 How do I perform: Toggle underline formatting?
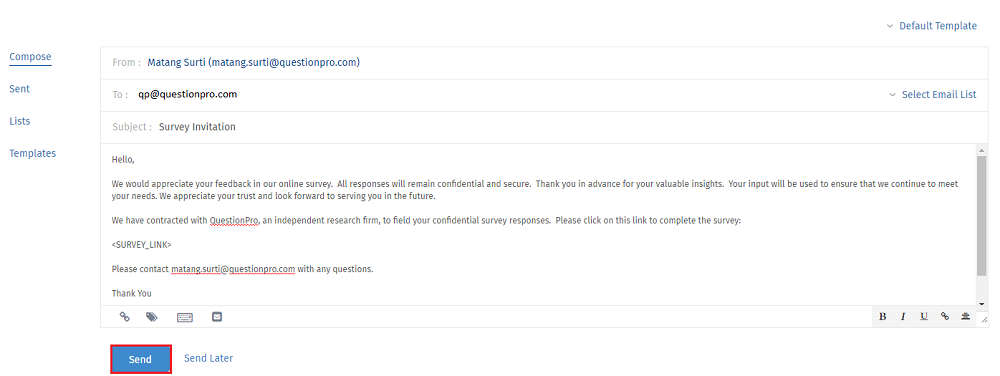pos(923,317)
